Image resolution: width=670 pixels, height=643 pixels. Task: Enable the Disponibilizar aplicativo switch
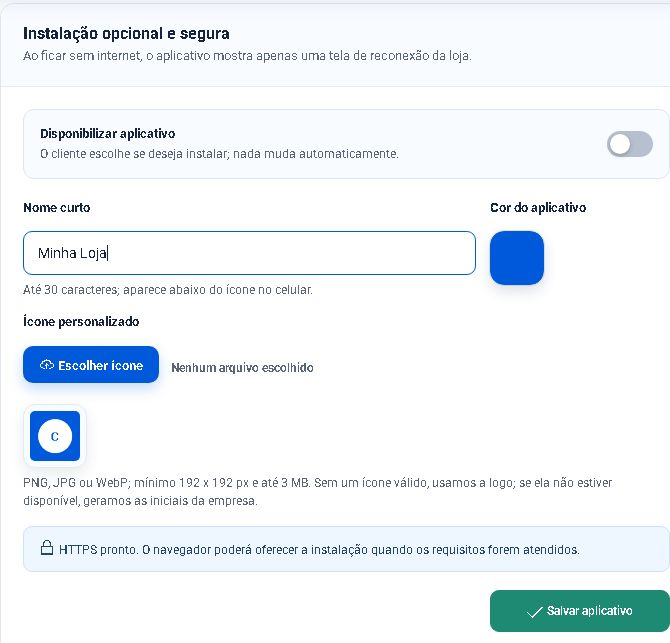(x=629, y=144)
